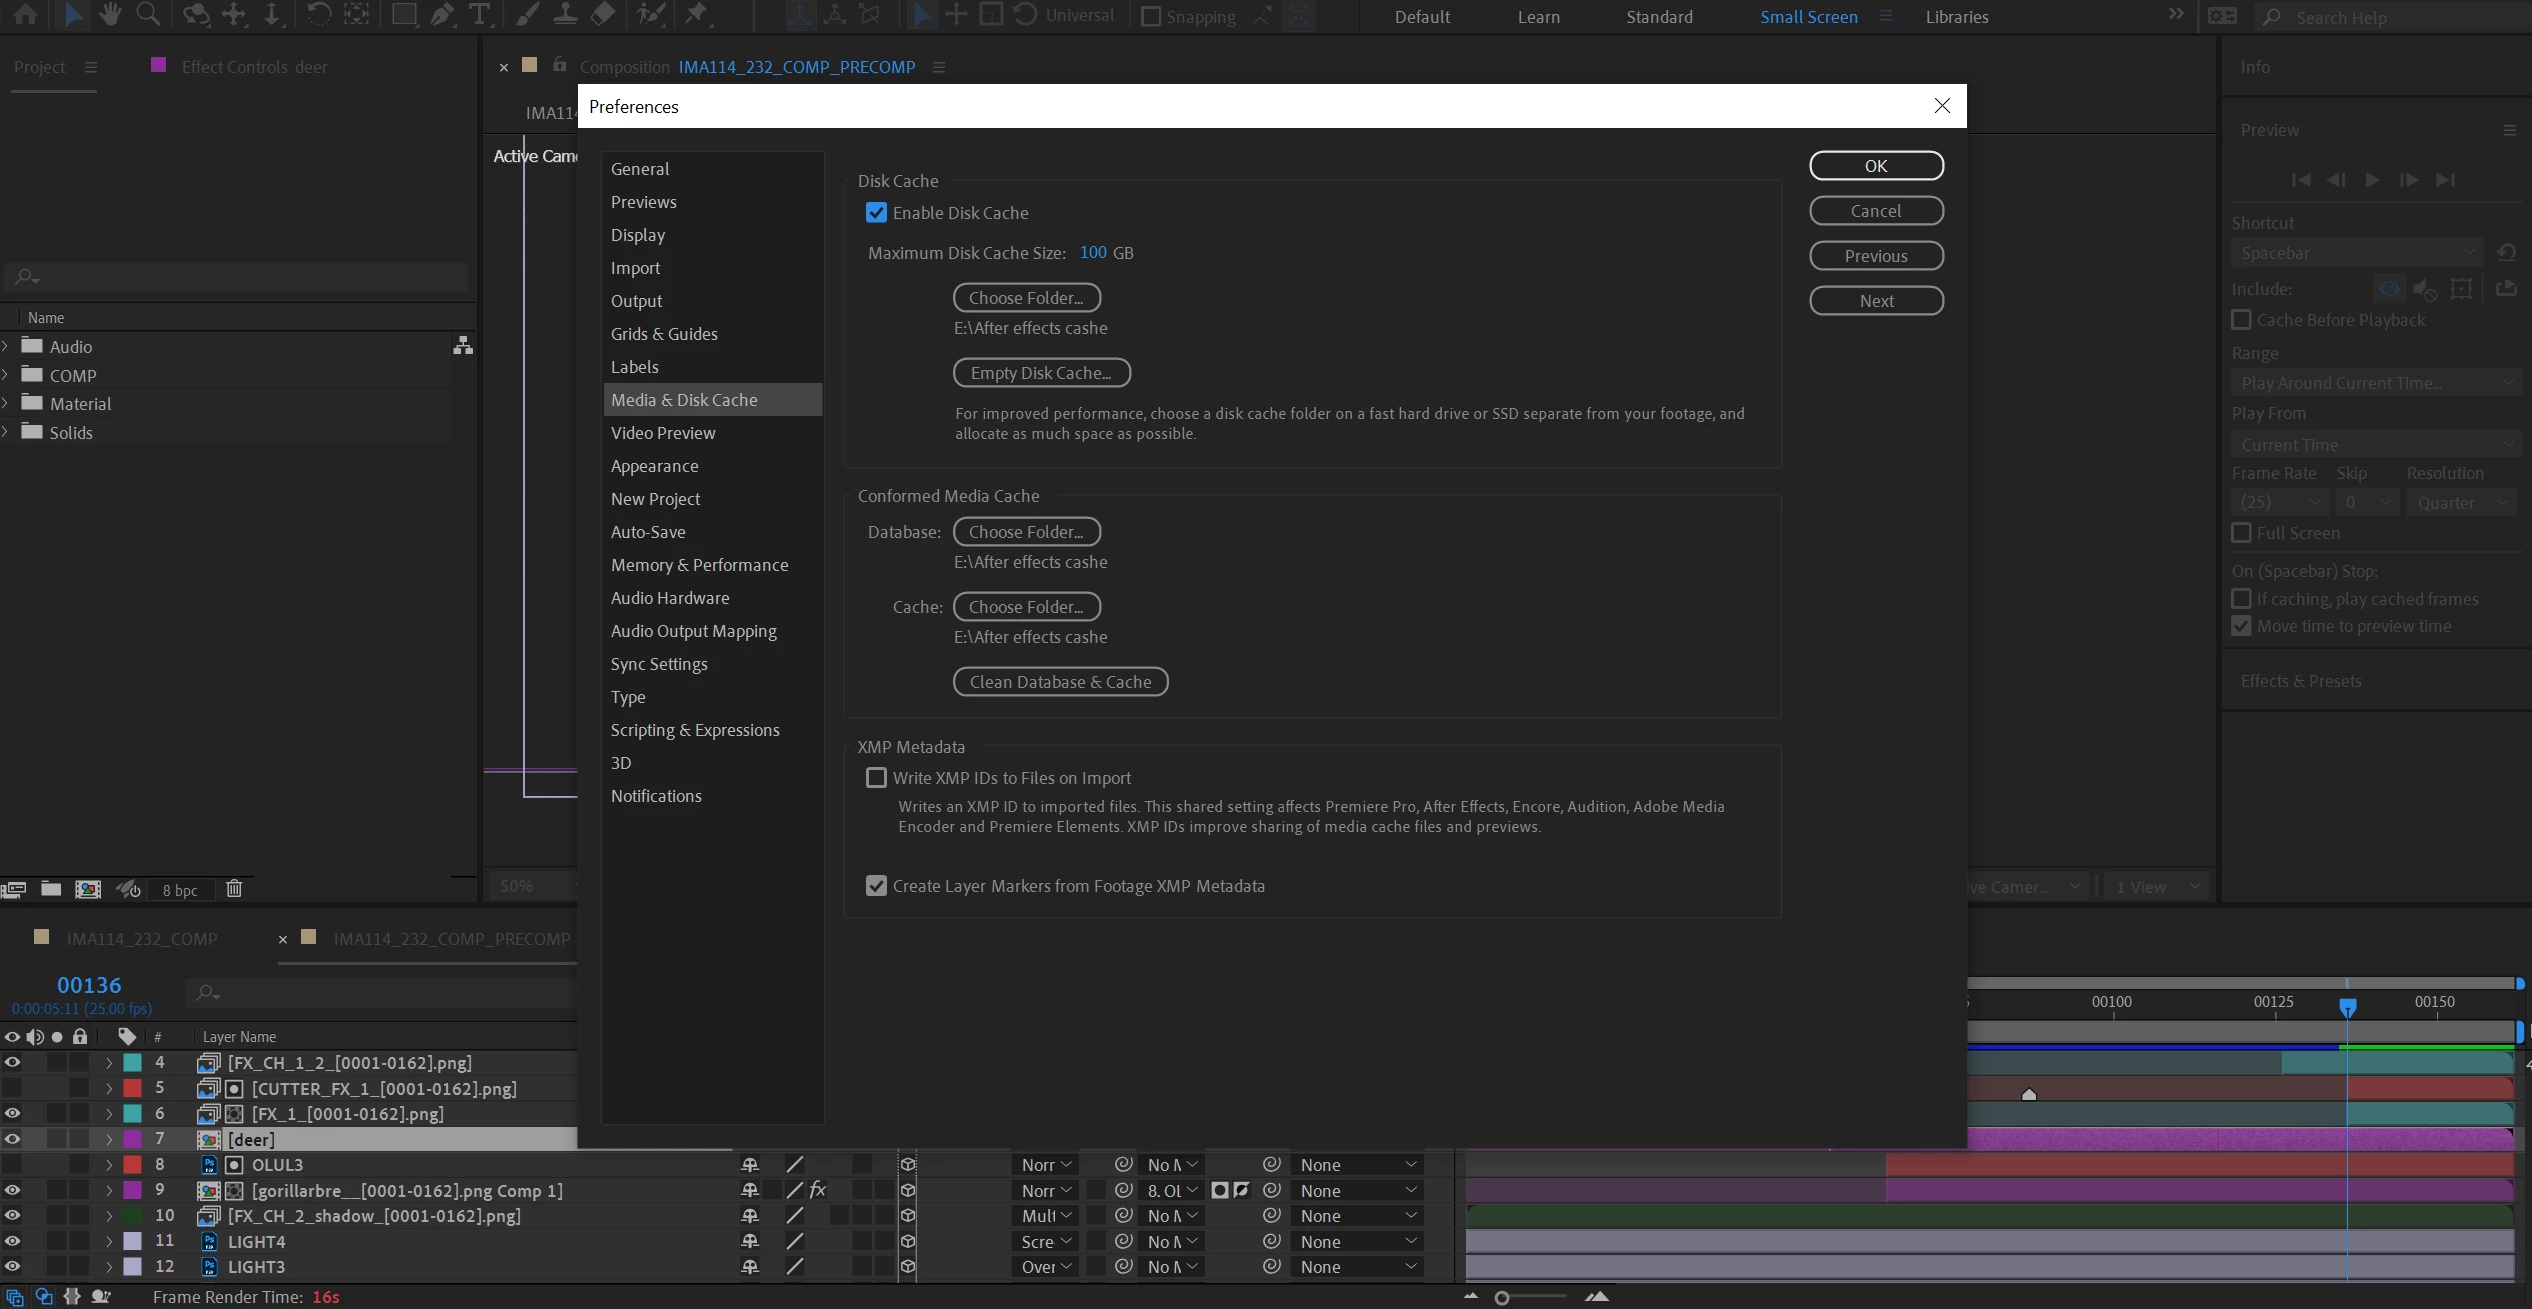This screenshot has width=2532, height=1309.
Task: Select the Zoom magnifier tool
Action: (x=148, y=14)
